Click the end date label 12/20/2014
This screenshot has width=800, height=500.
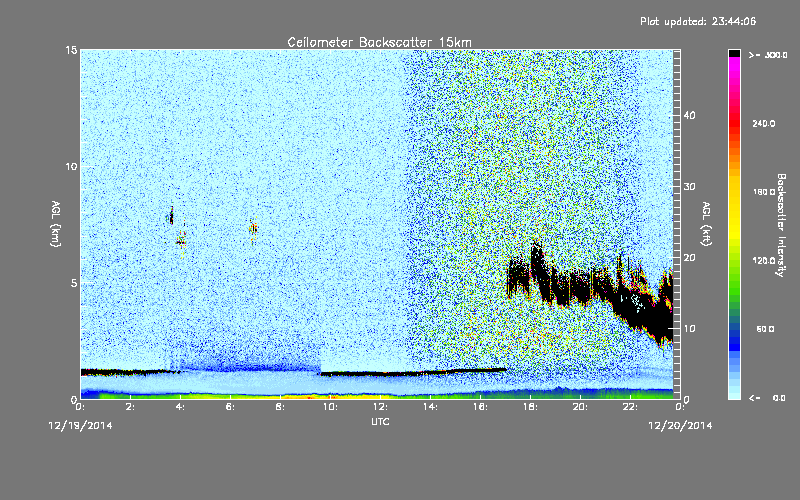[x=680, y=426]
